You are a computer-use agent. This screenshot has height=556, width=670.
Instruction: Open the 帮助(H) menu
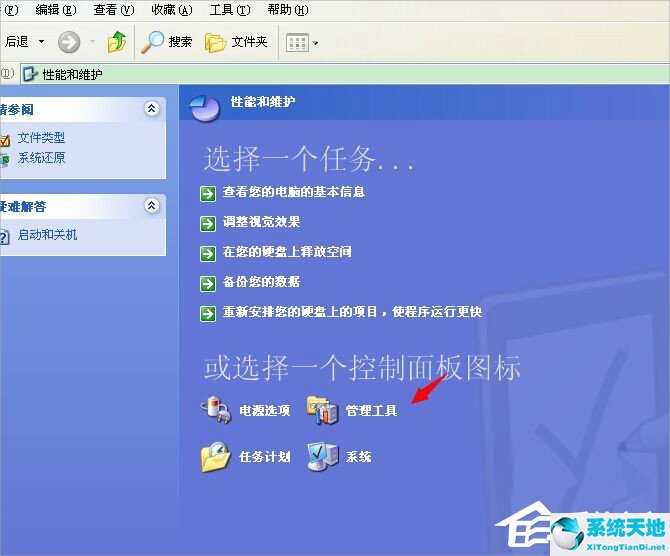pyautogui.click(x=288, y=9)
